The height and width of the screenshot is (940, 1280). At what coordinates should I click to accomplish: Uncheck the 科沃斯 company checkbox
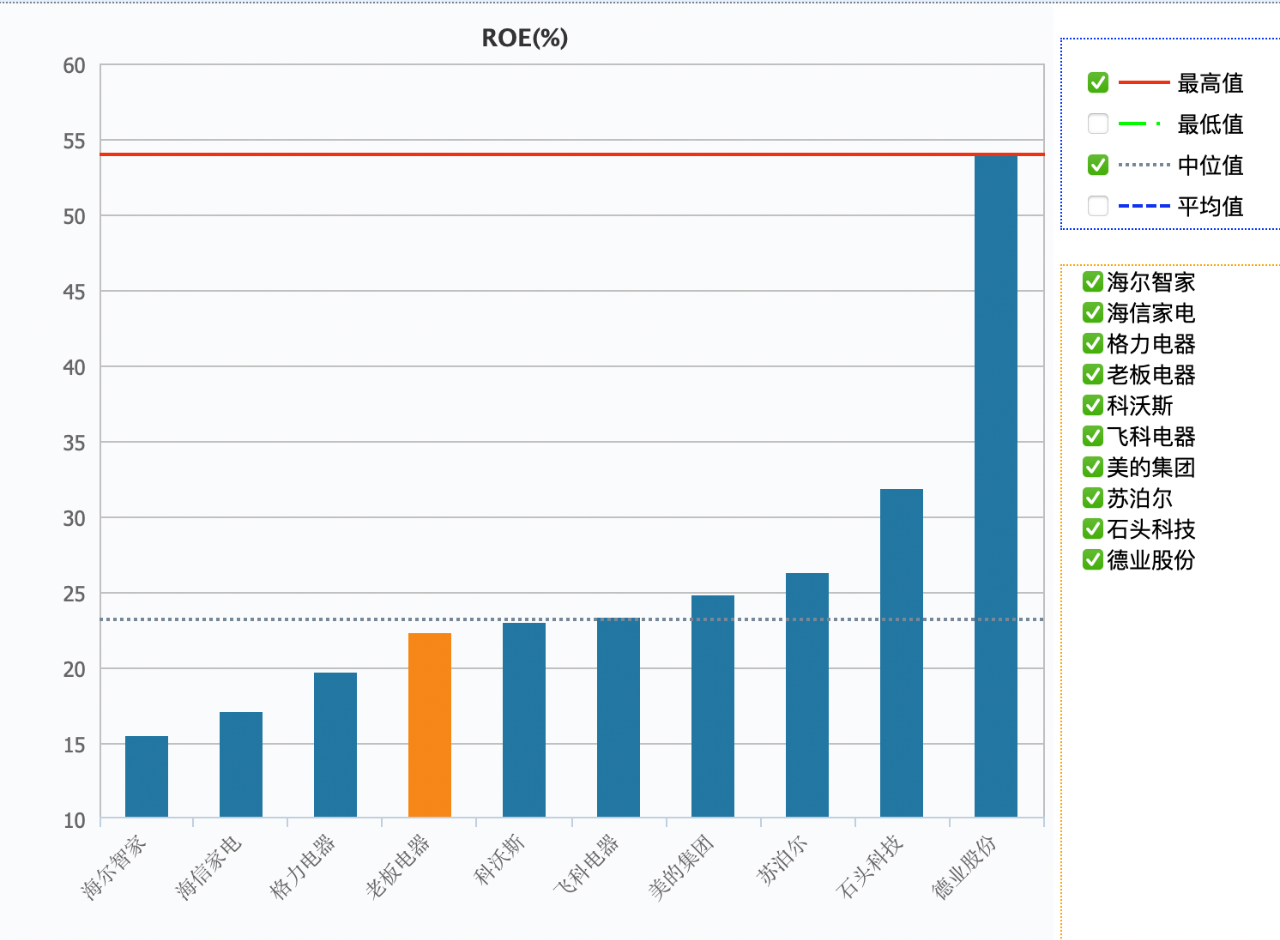pyautogui.click(x=1093, y=405)
